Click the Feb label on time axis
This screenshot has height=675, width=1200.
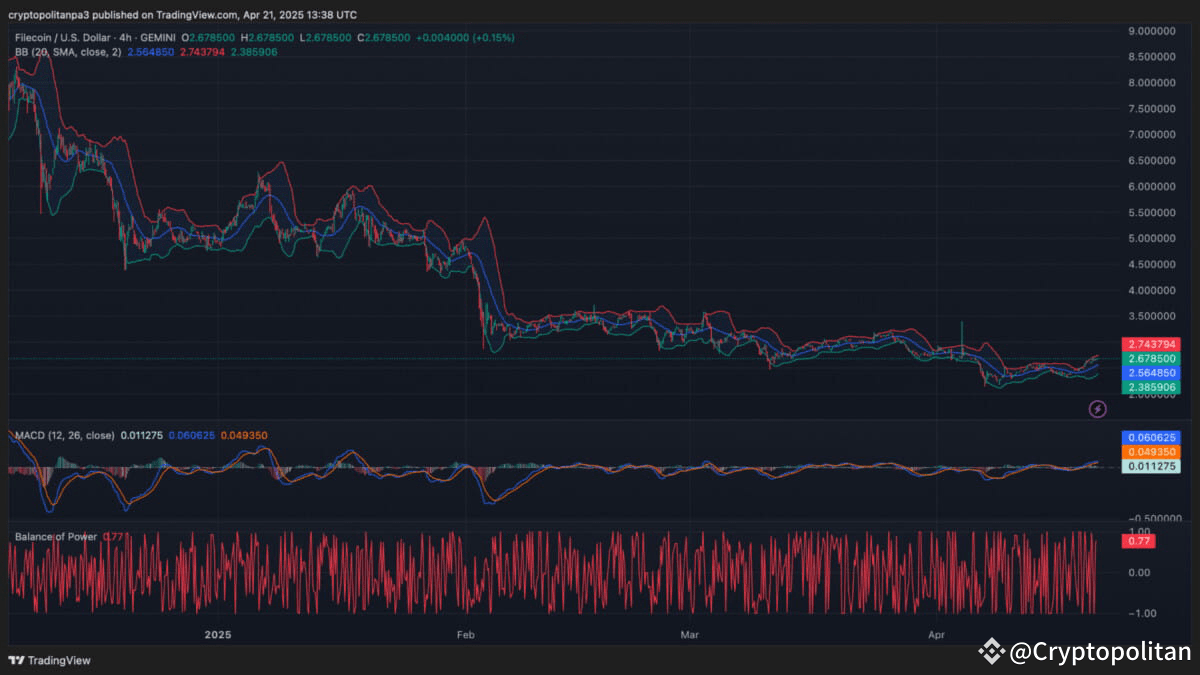tap(465, 635)
